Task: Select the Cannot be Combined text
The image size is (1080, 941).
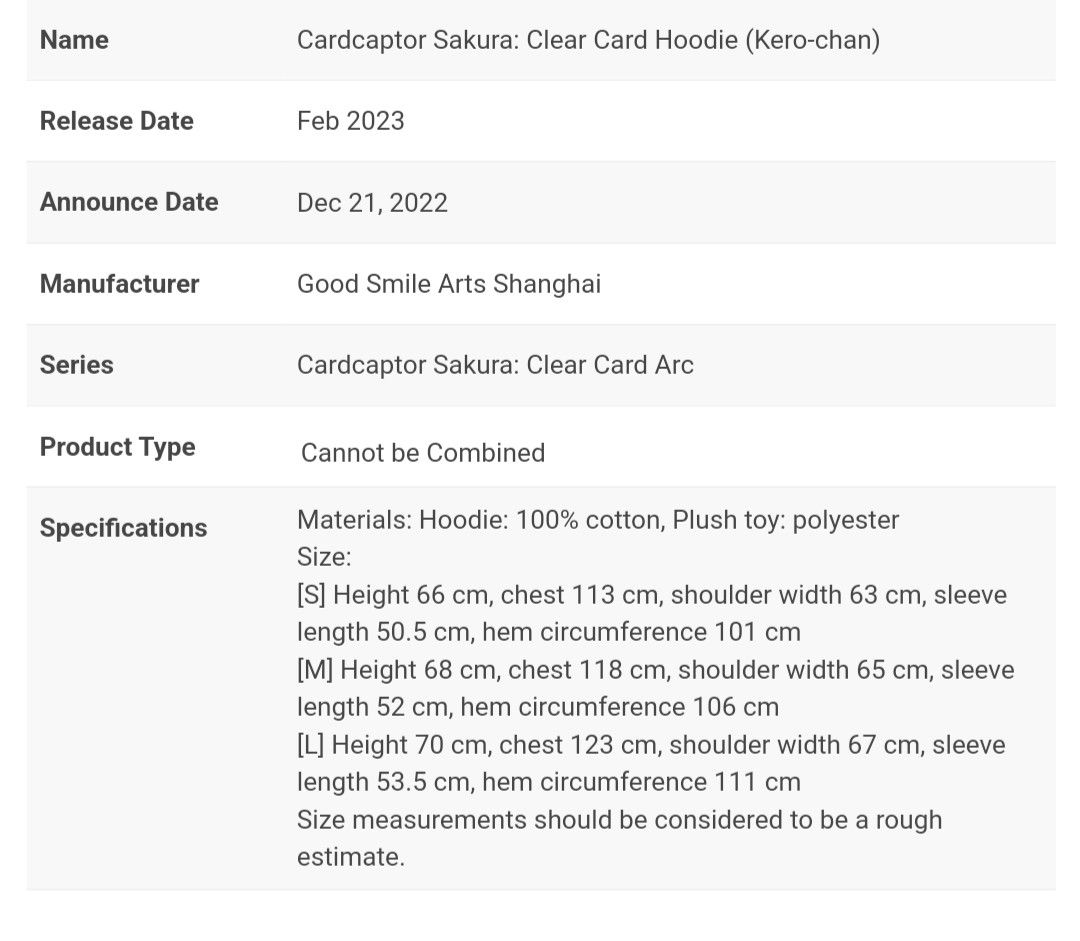Action: [x=422, y=453]
